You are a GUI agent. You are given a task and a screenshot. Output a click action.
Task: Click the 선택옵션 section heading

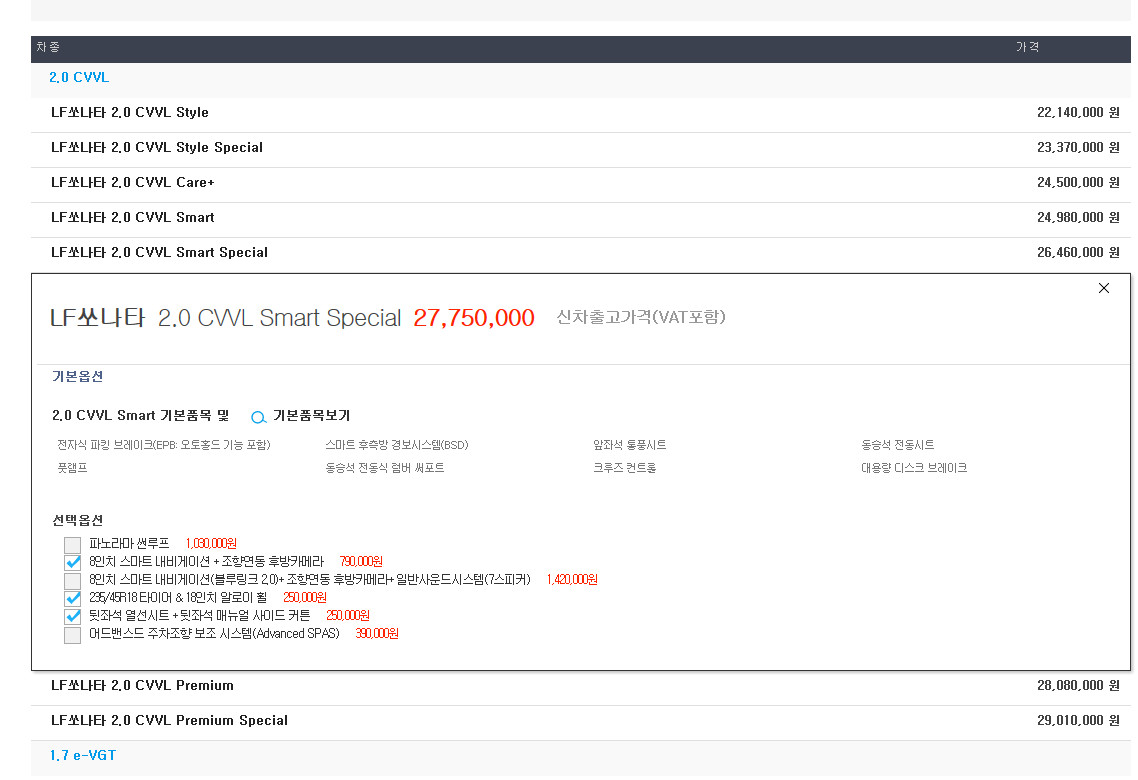[x=78, y=520]
